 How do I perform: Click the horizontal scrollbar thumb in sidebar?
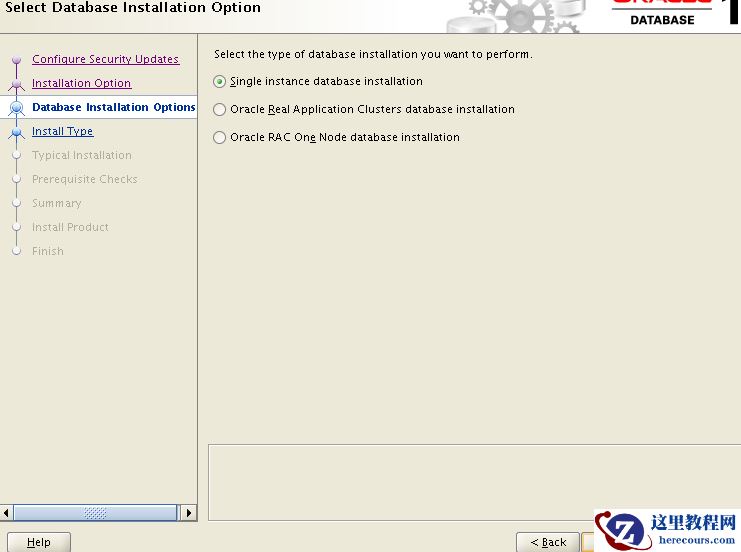tap(95, 513)
